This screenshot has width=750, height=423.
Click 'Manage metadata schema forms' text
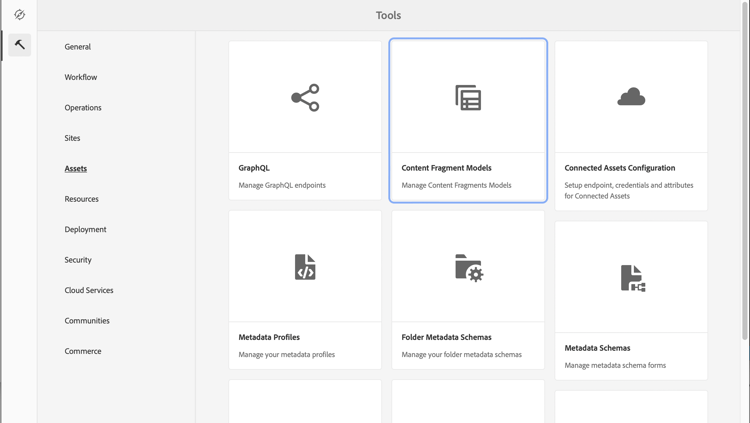pos(615,366)
